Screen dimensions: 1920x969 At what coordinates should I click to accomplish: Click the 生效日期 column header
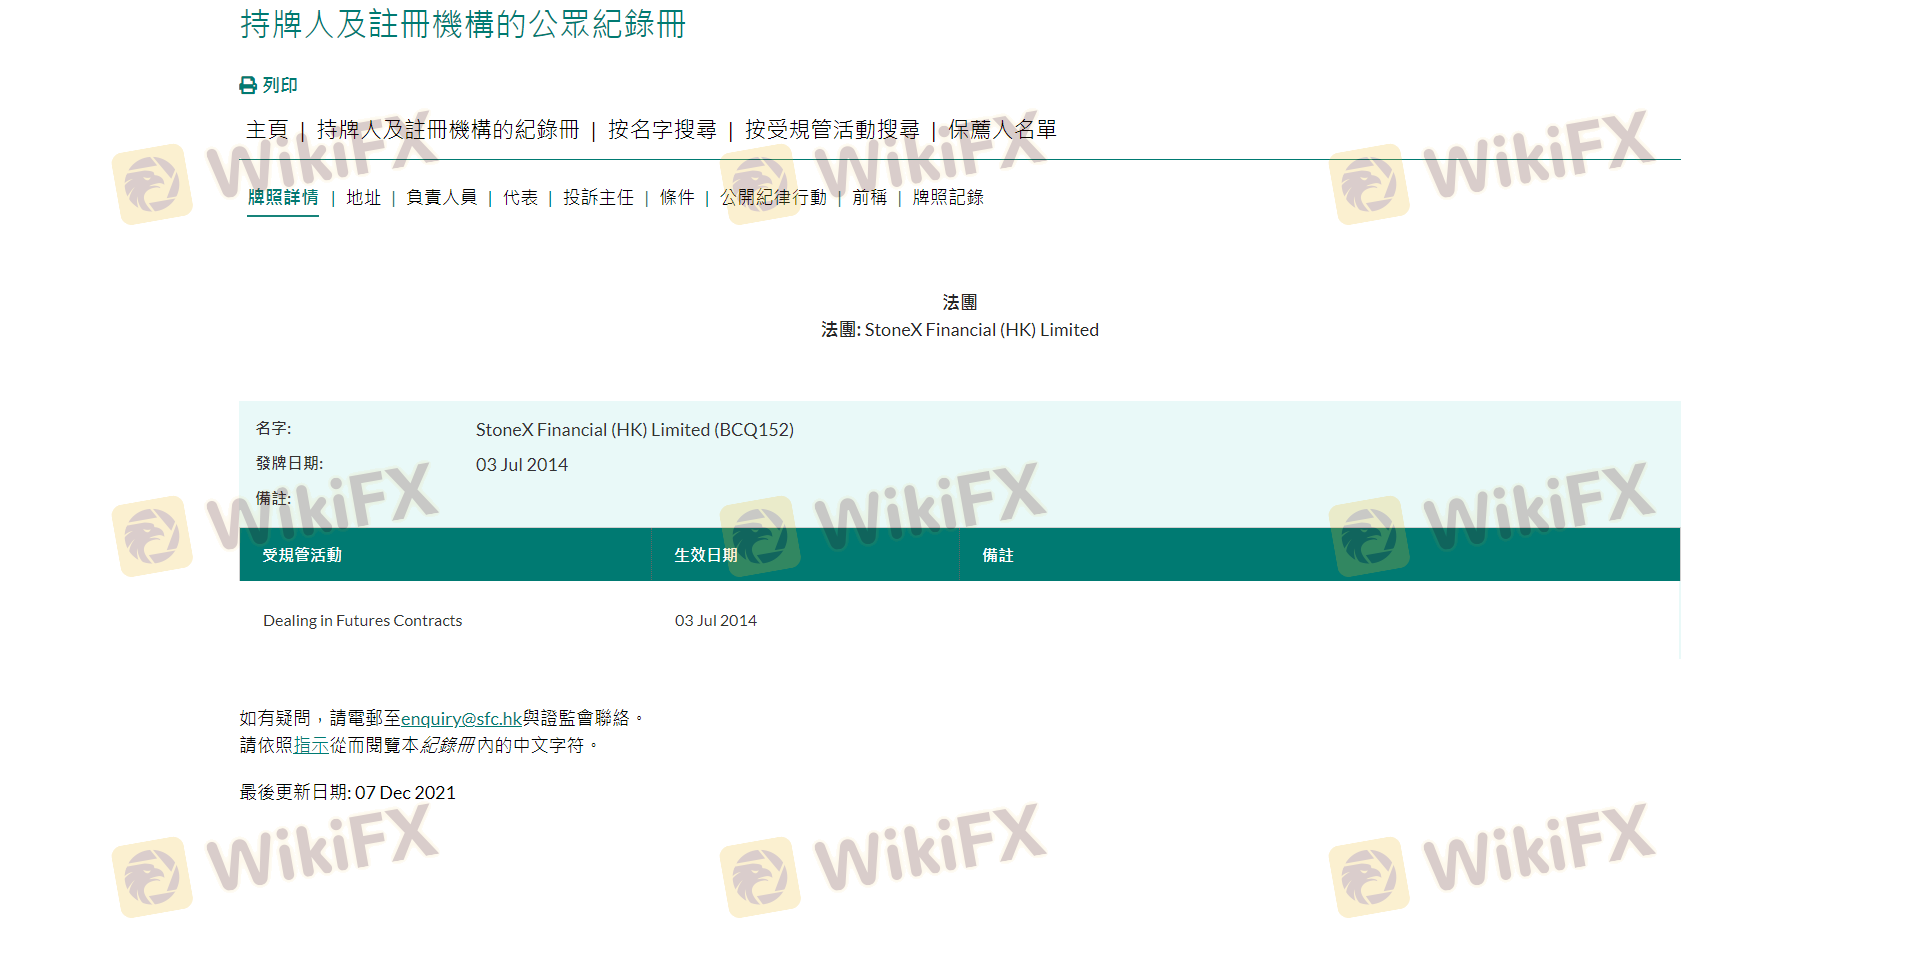[x=706, y=555]
